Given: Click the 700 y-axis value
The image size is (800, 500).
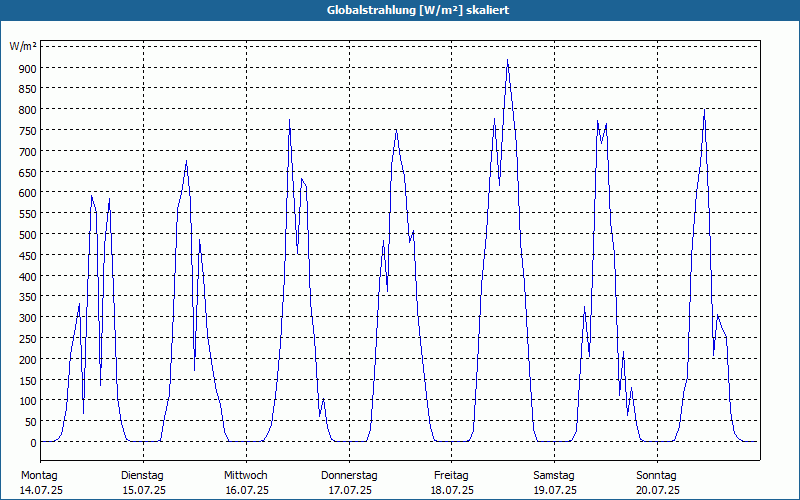Looking at the screenshot, I should click(x=28, y=152).
